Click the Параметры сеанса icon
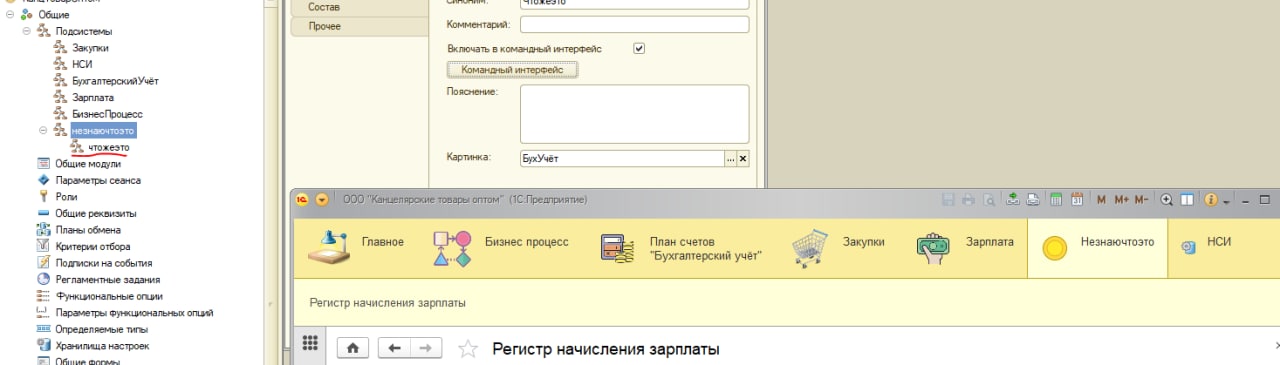This screenshot has height=365, width=1280. 43,180
